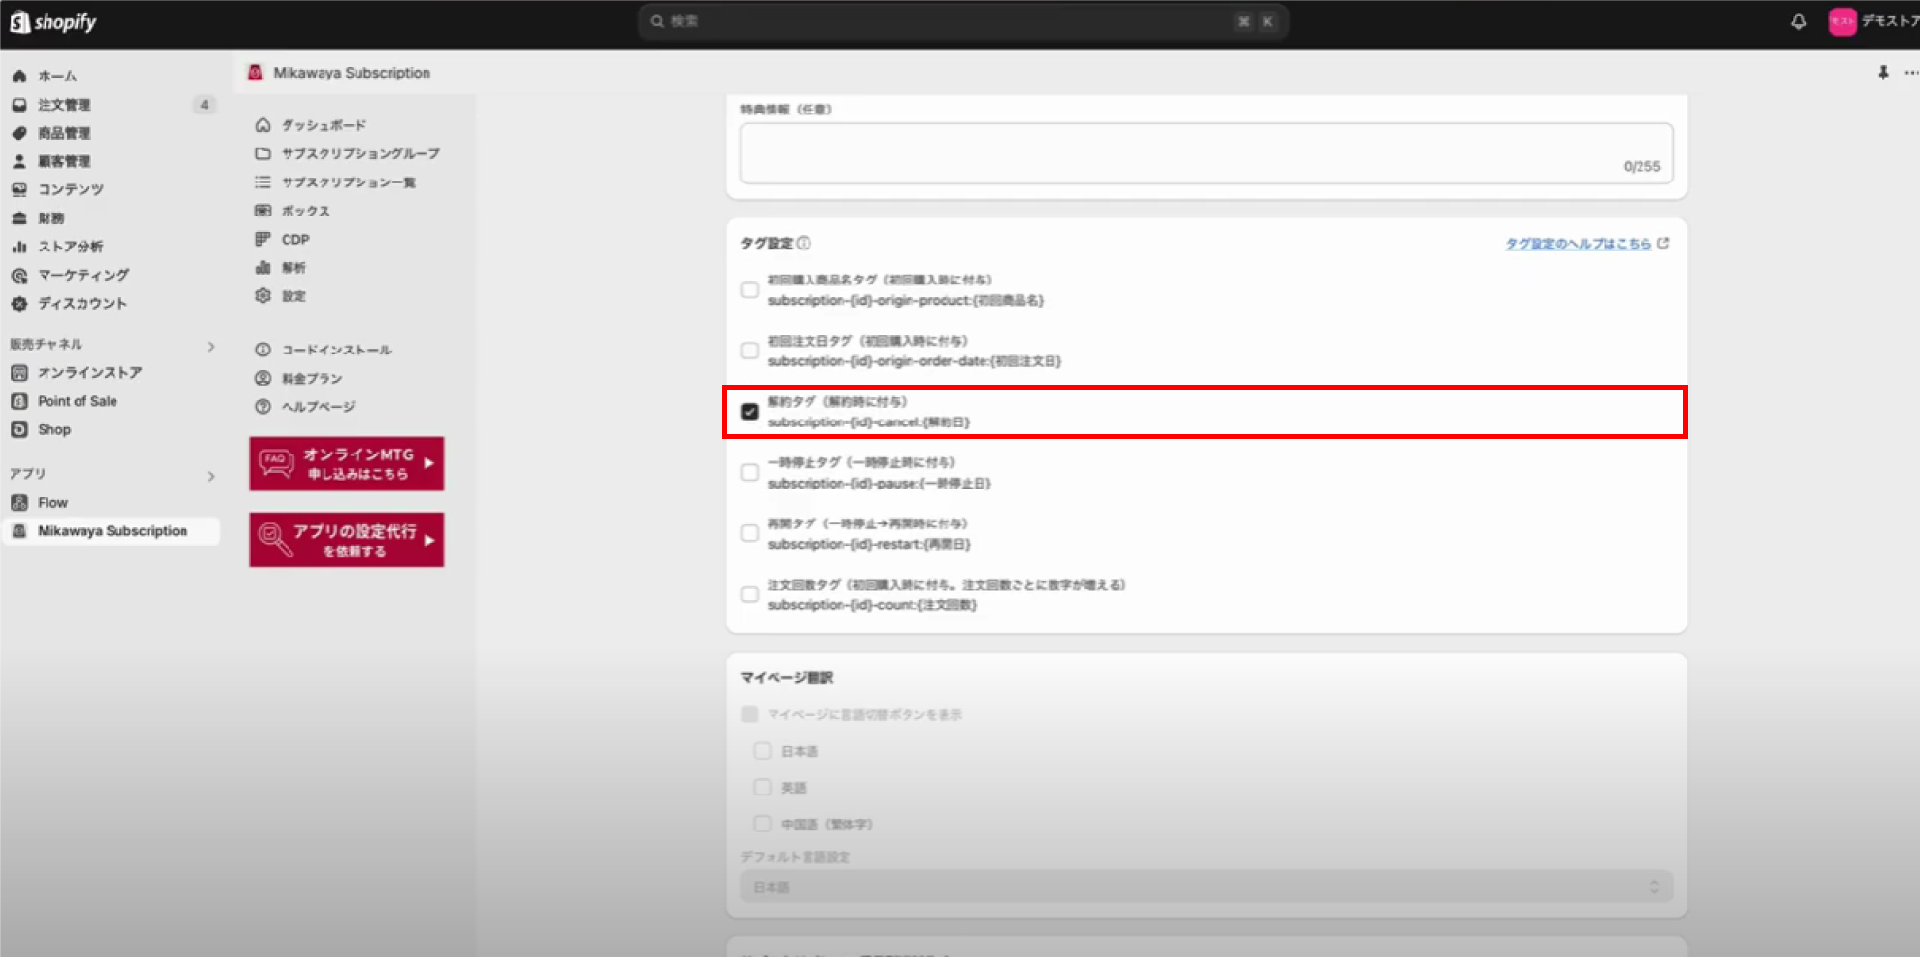Select CDP in app navigation

click(x=295, y=240)
